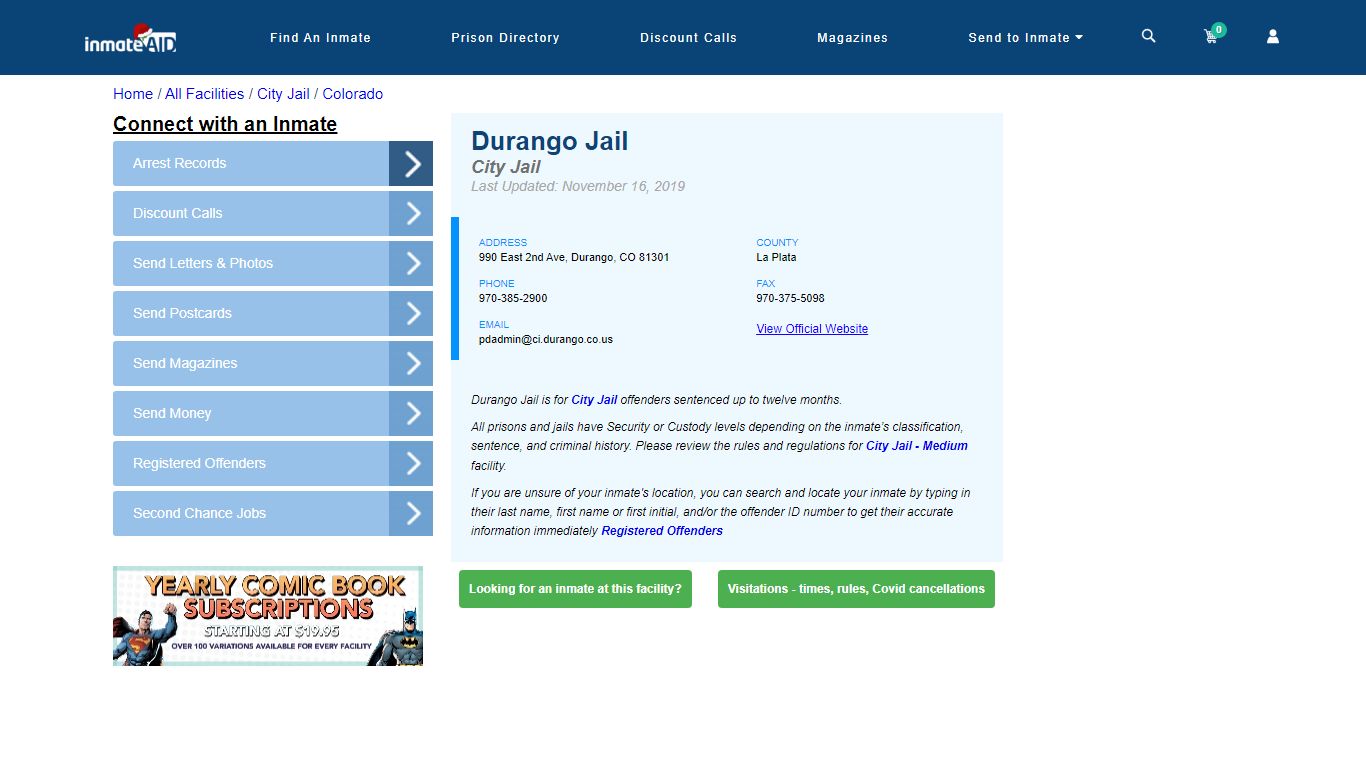1366x768 pixels.
Task: Expand the Send to Inmate dropdown
Action: [x=1025, y=38]
